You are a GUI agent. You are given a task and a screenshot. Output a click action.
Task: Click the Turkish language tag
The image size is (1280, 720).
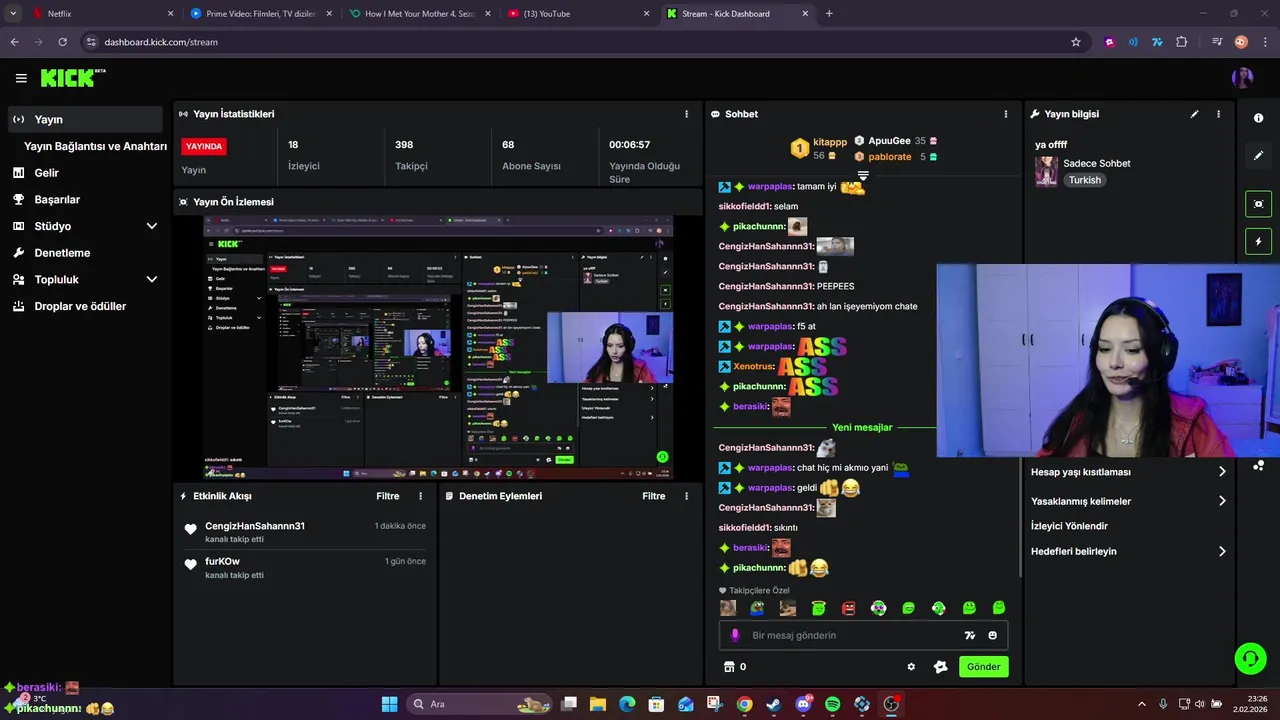pyautogui.click(x=1084, y=180)
